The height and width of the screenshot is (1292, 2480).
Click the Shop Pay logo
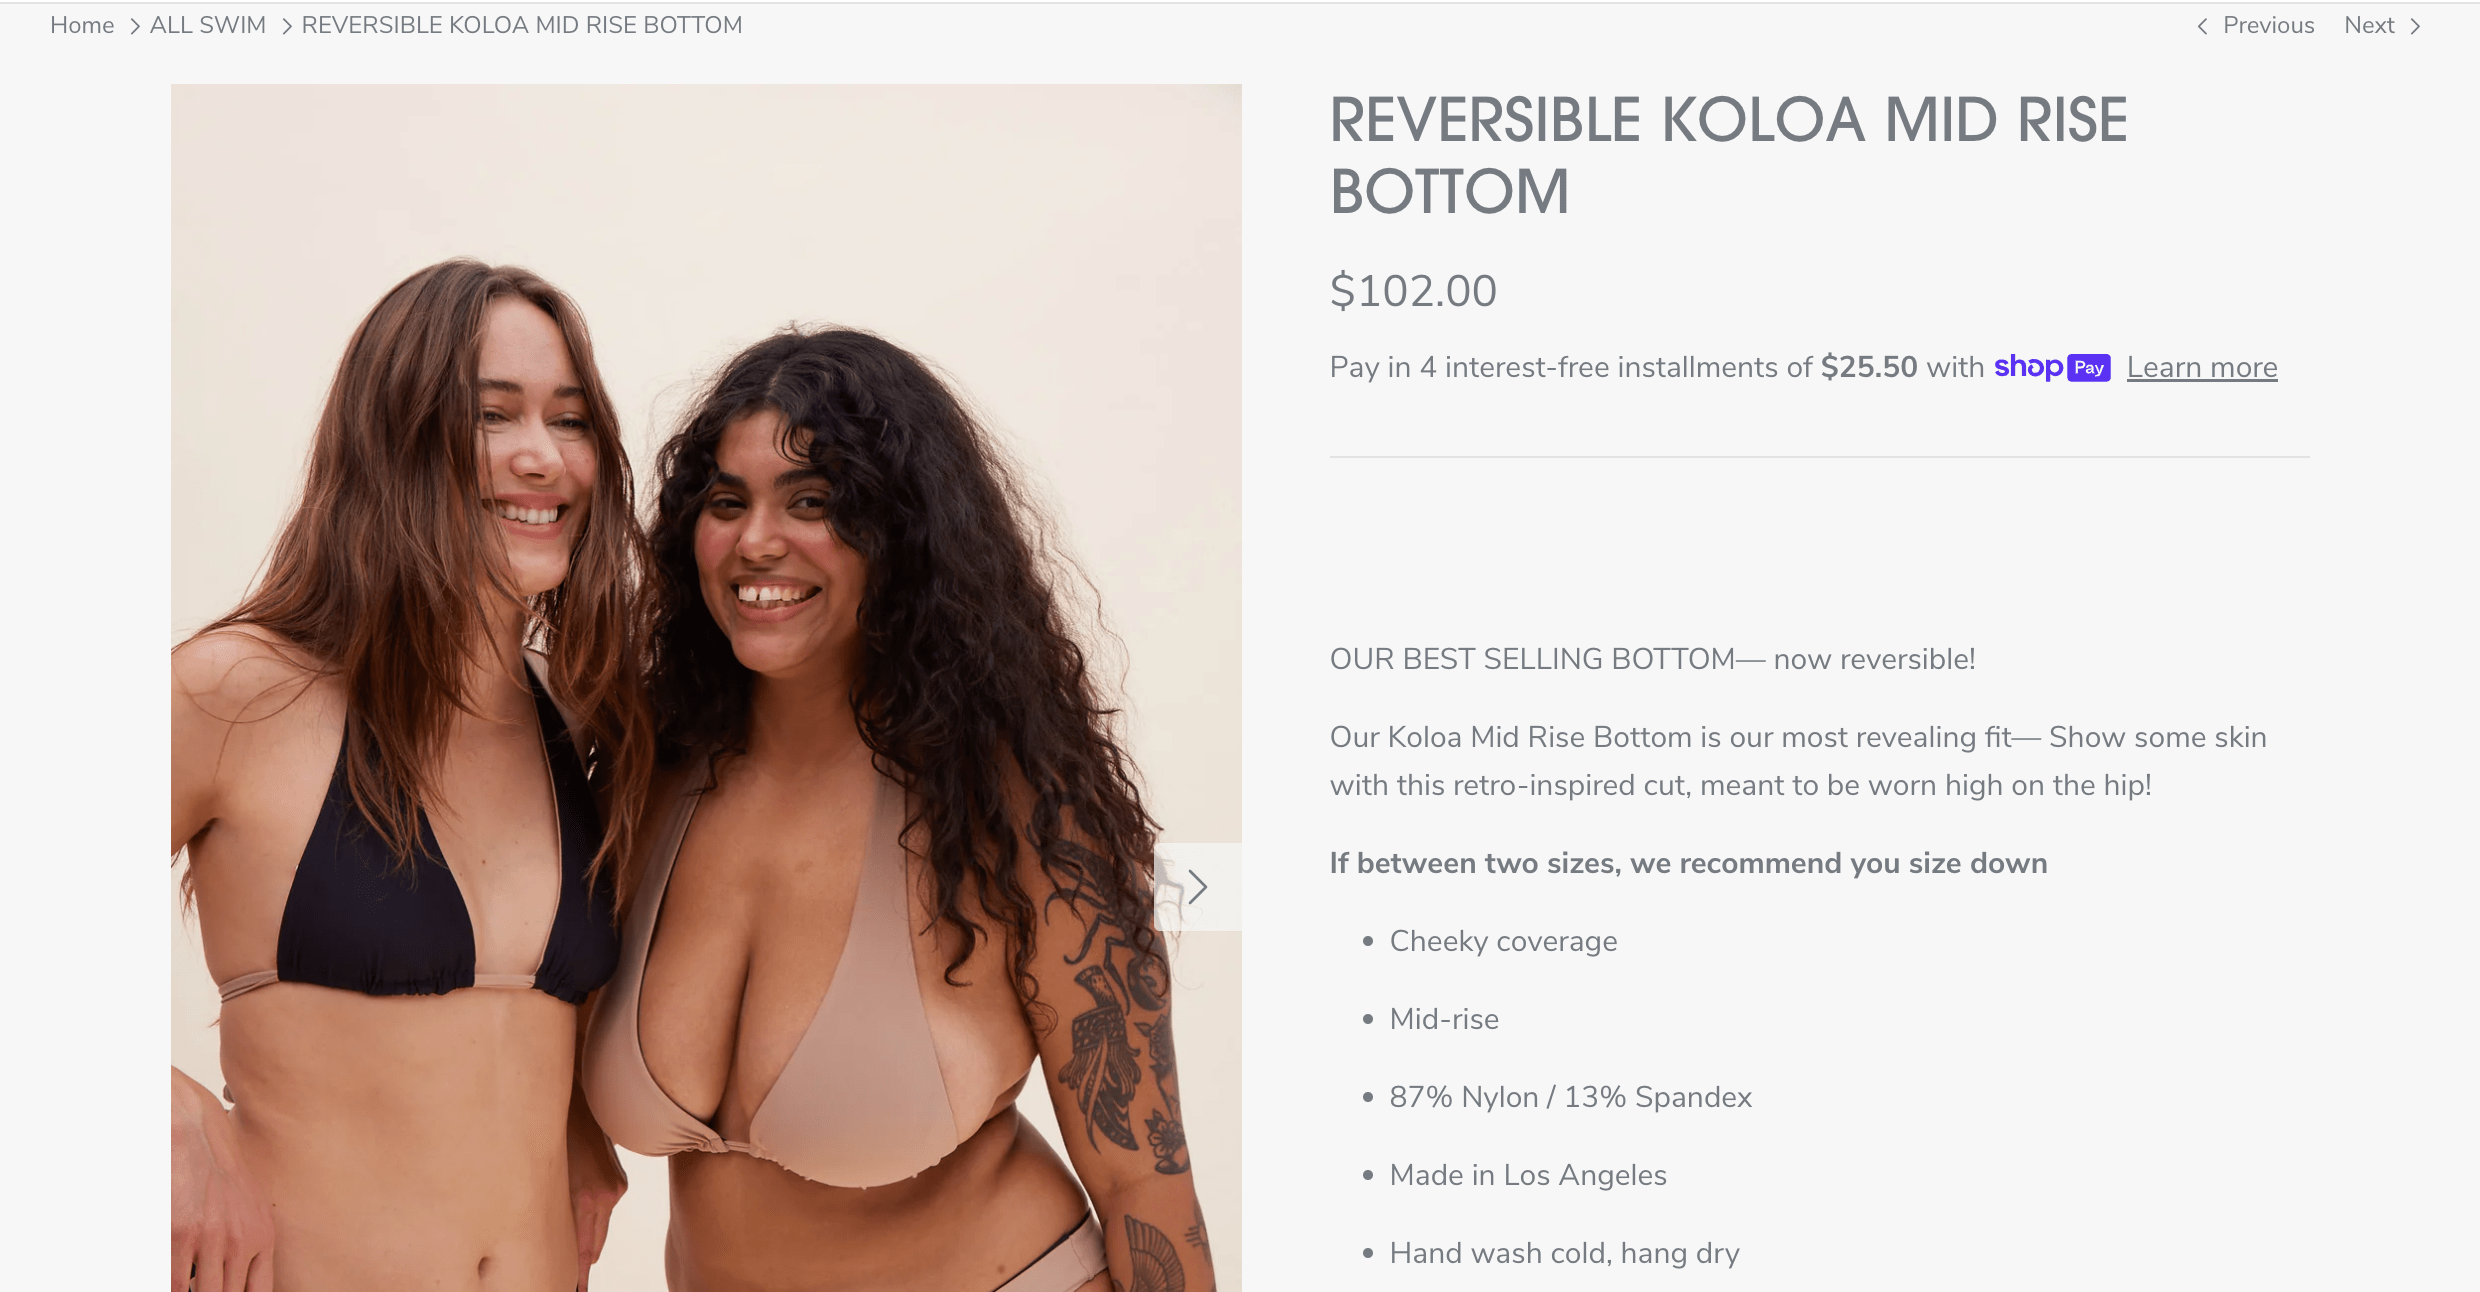pos(2052,367)
